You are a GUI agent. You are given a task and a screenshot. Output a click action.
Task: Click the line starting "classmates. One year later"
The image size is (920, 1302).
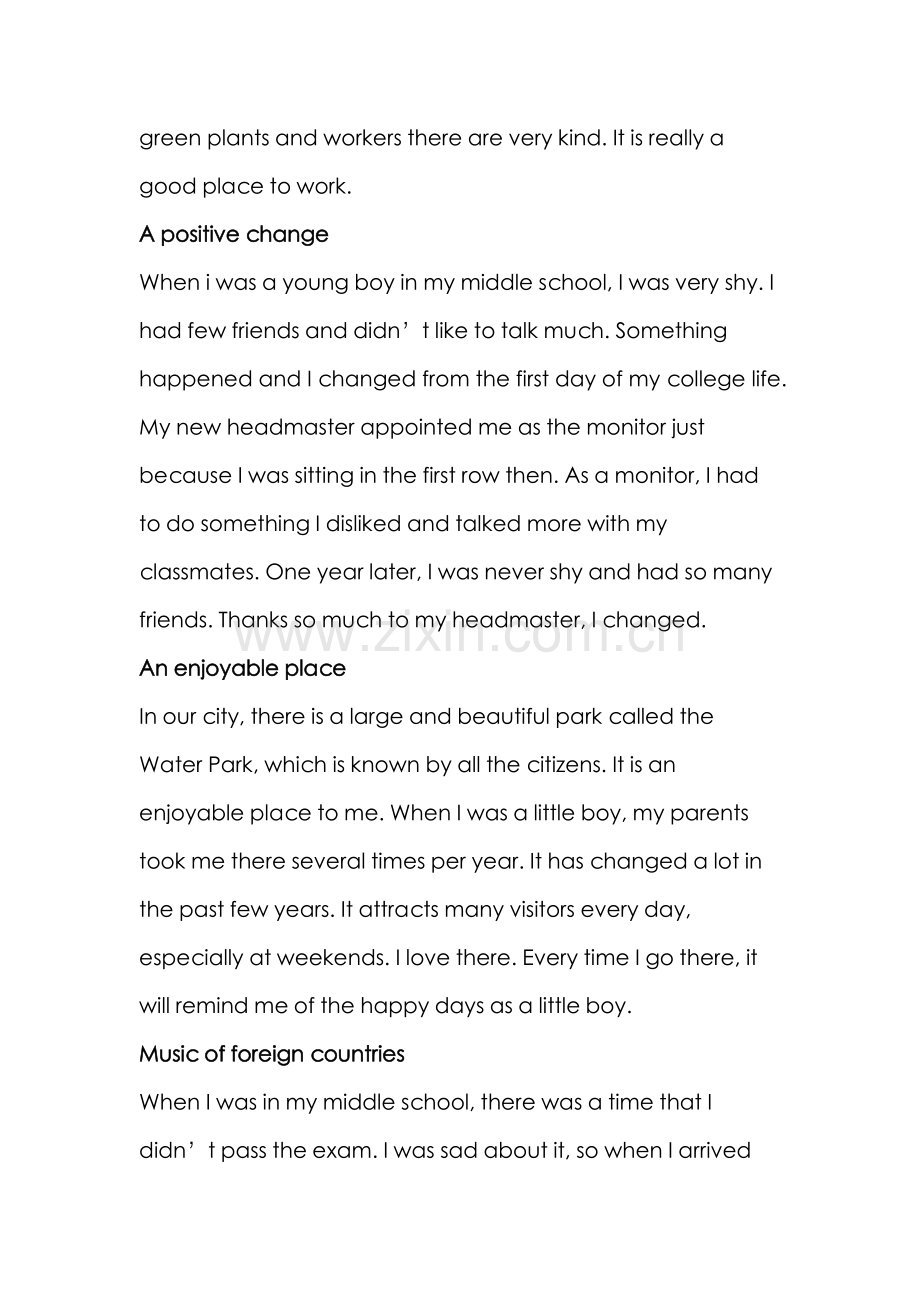click(455, 572)
